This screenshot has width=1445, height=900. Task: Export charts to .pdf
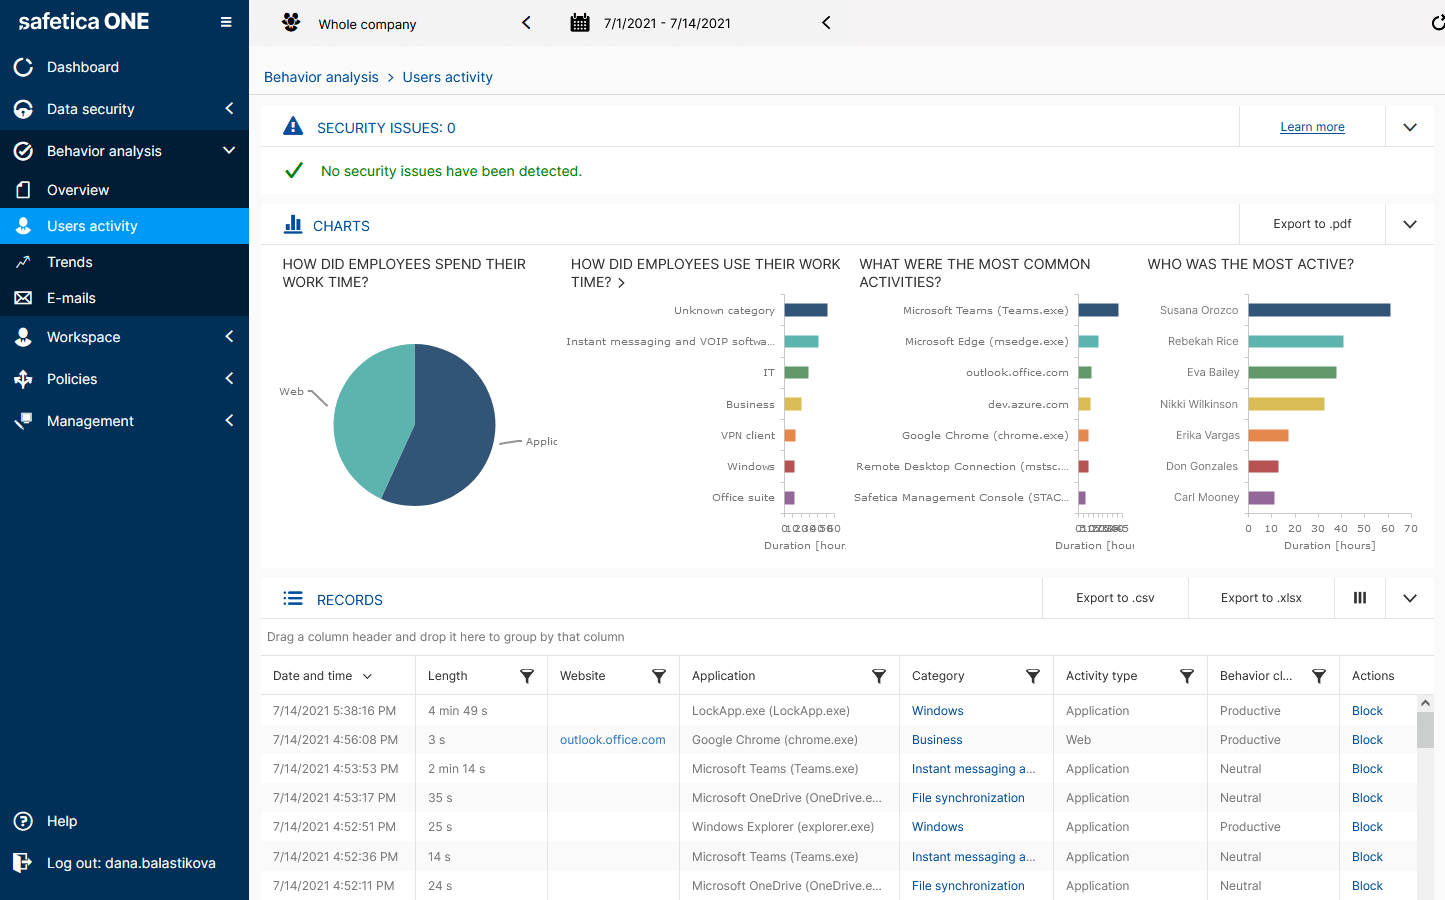point(1312,224)
